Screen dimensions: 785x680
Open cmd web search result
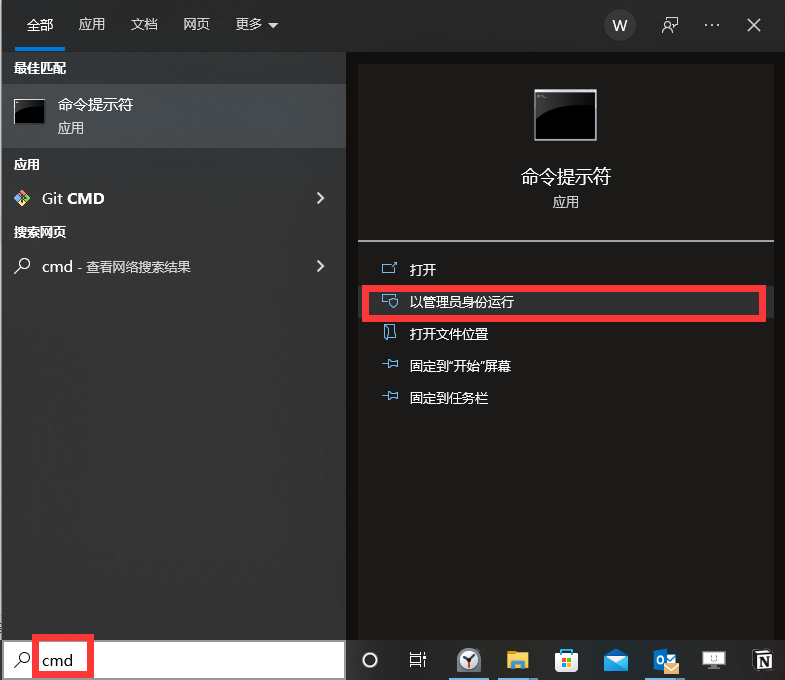[x=174, y=266]
